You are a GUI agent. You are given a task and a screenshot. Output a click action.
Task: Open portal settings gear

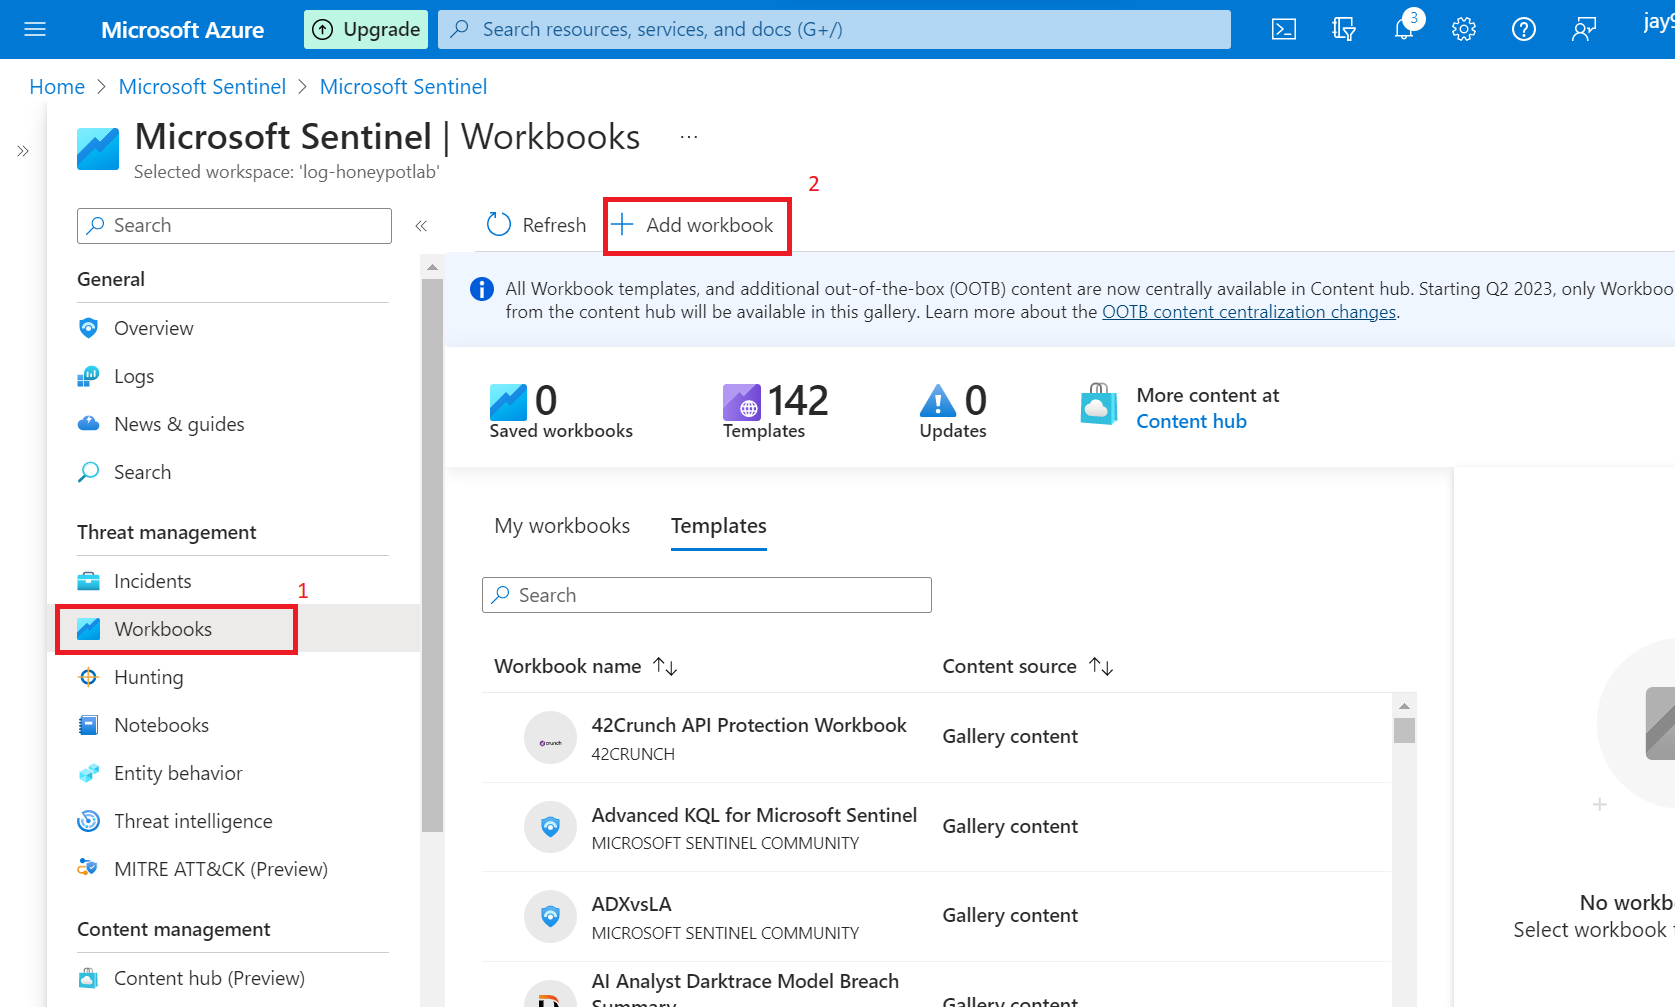coord(1464,29)
